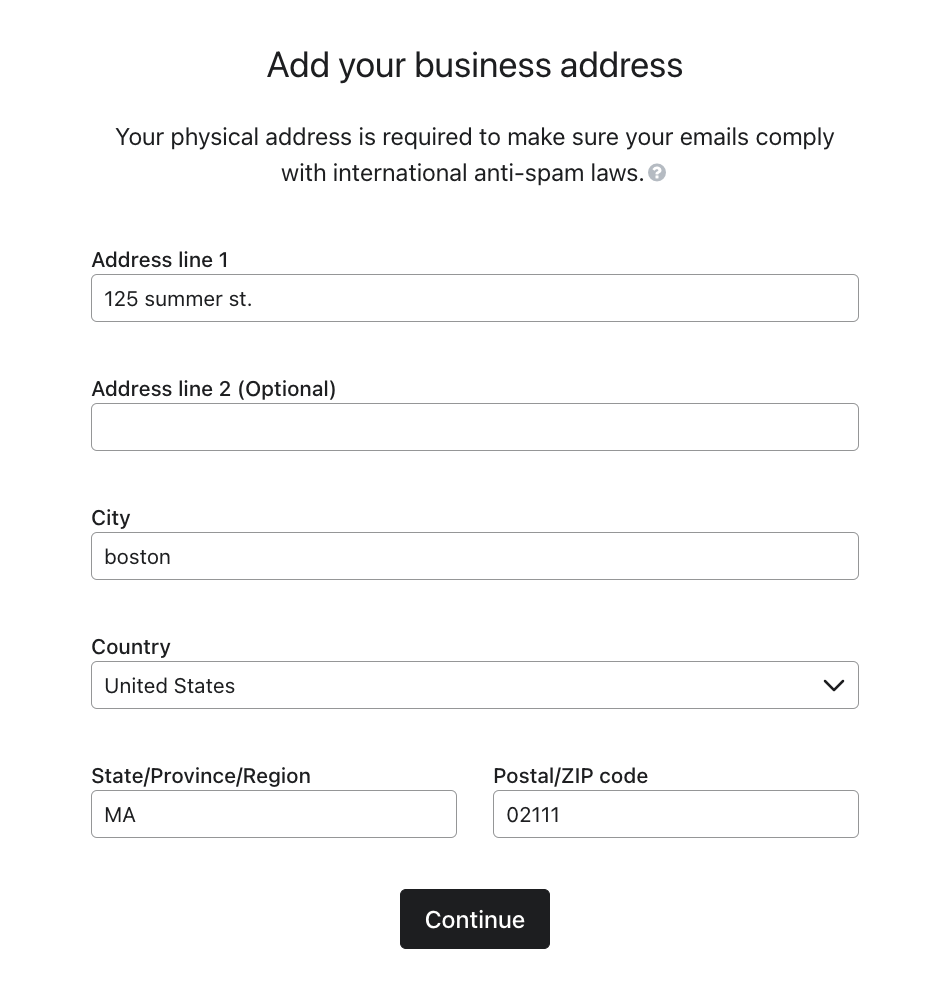The width and height of the screenshot is (952, 998).
Task: Focus the State/Province/Region input
Action: point(274,814)
